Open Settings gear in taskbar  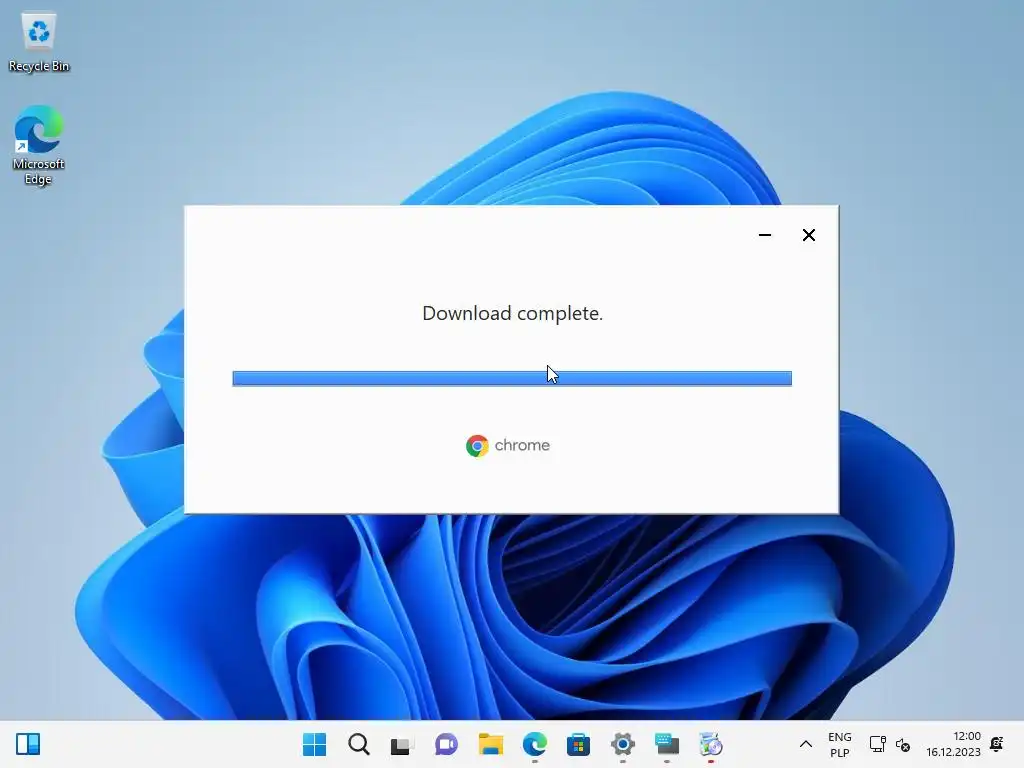pyautogui.click(x=622, y=744)
